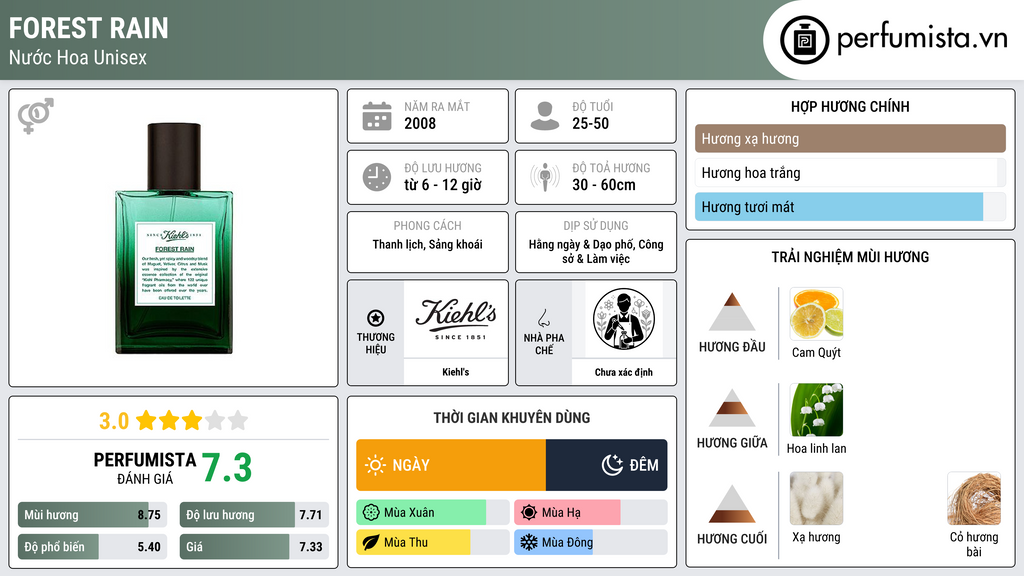Click the first gold rating star
The width and height of the screenshot is (1024, 576).
[146, 420]
